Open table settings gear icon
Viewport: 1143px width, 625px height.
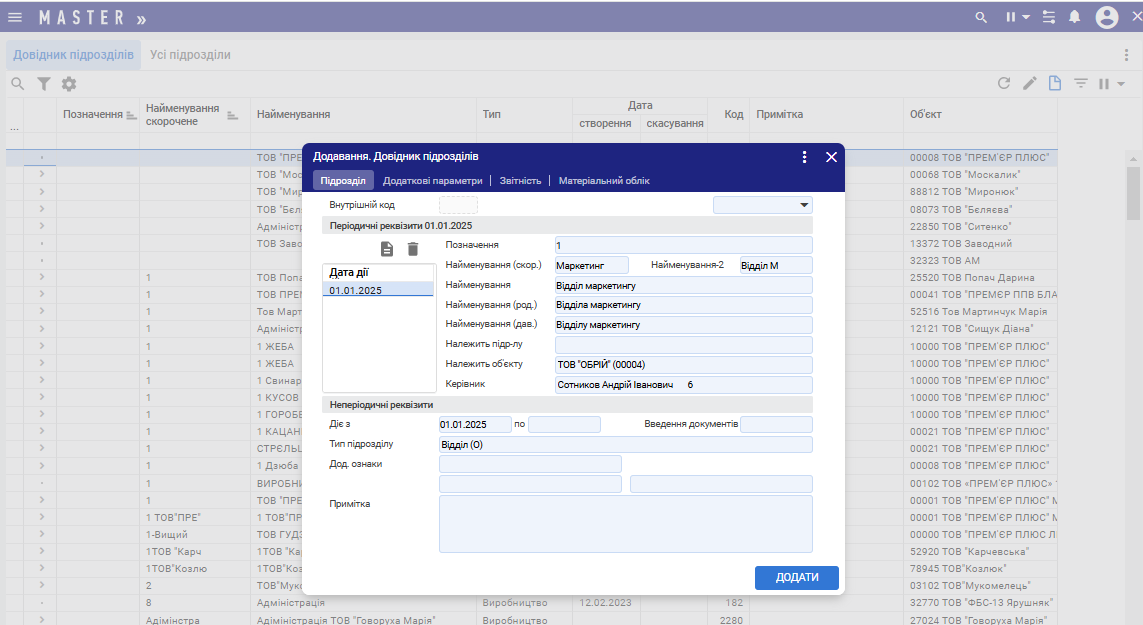[x=69, y=84]
